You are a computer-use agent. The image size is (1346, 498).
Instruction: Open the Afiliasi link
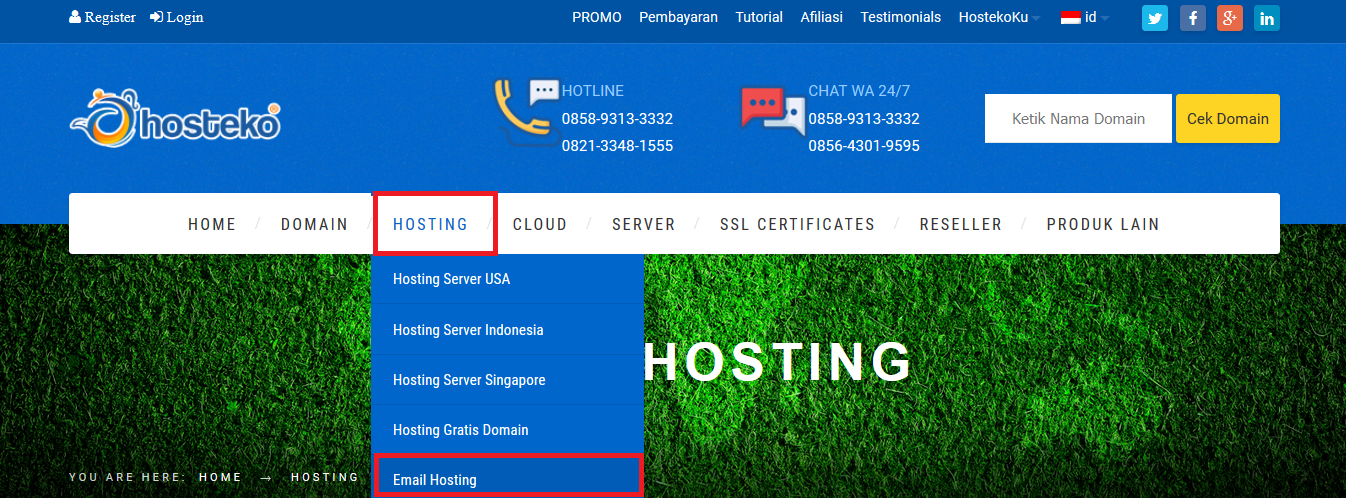(x=822, y=17)
